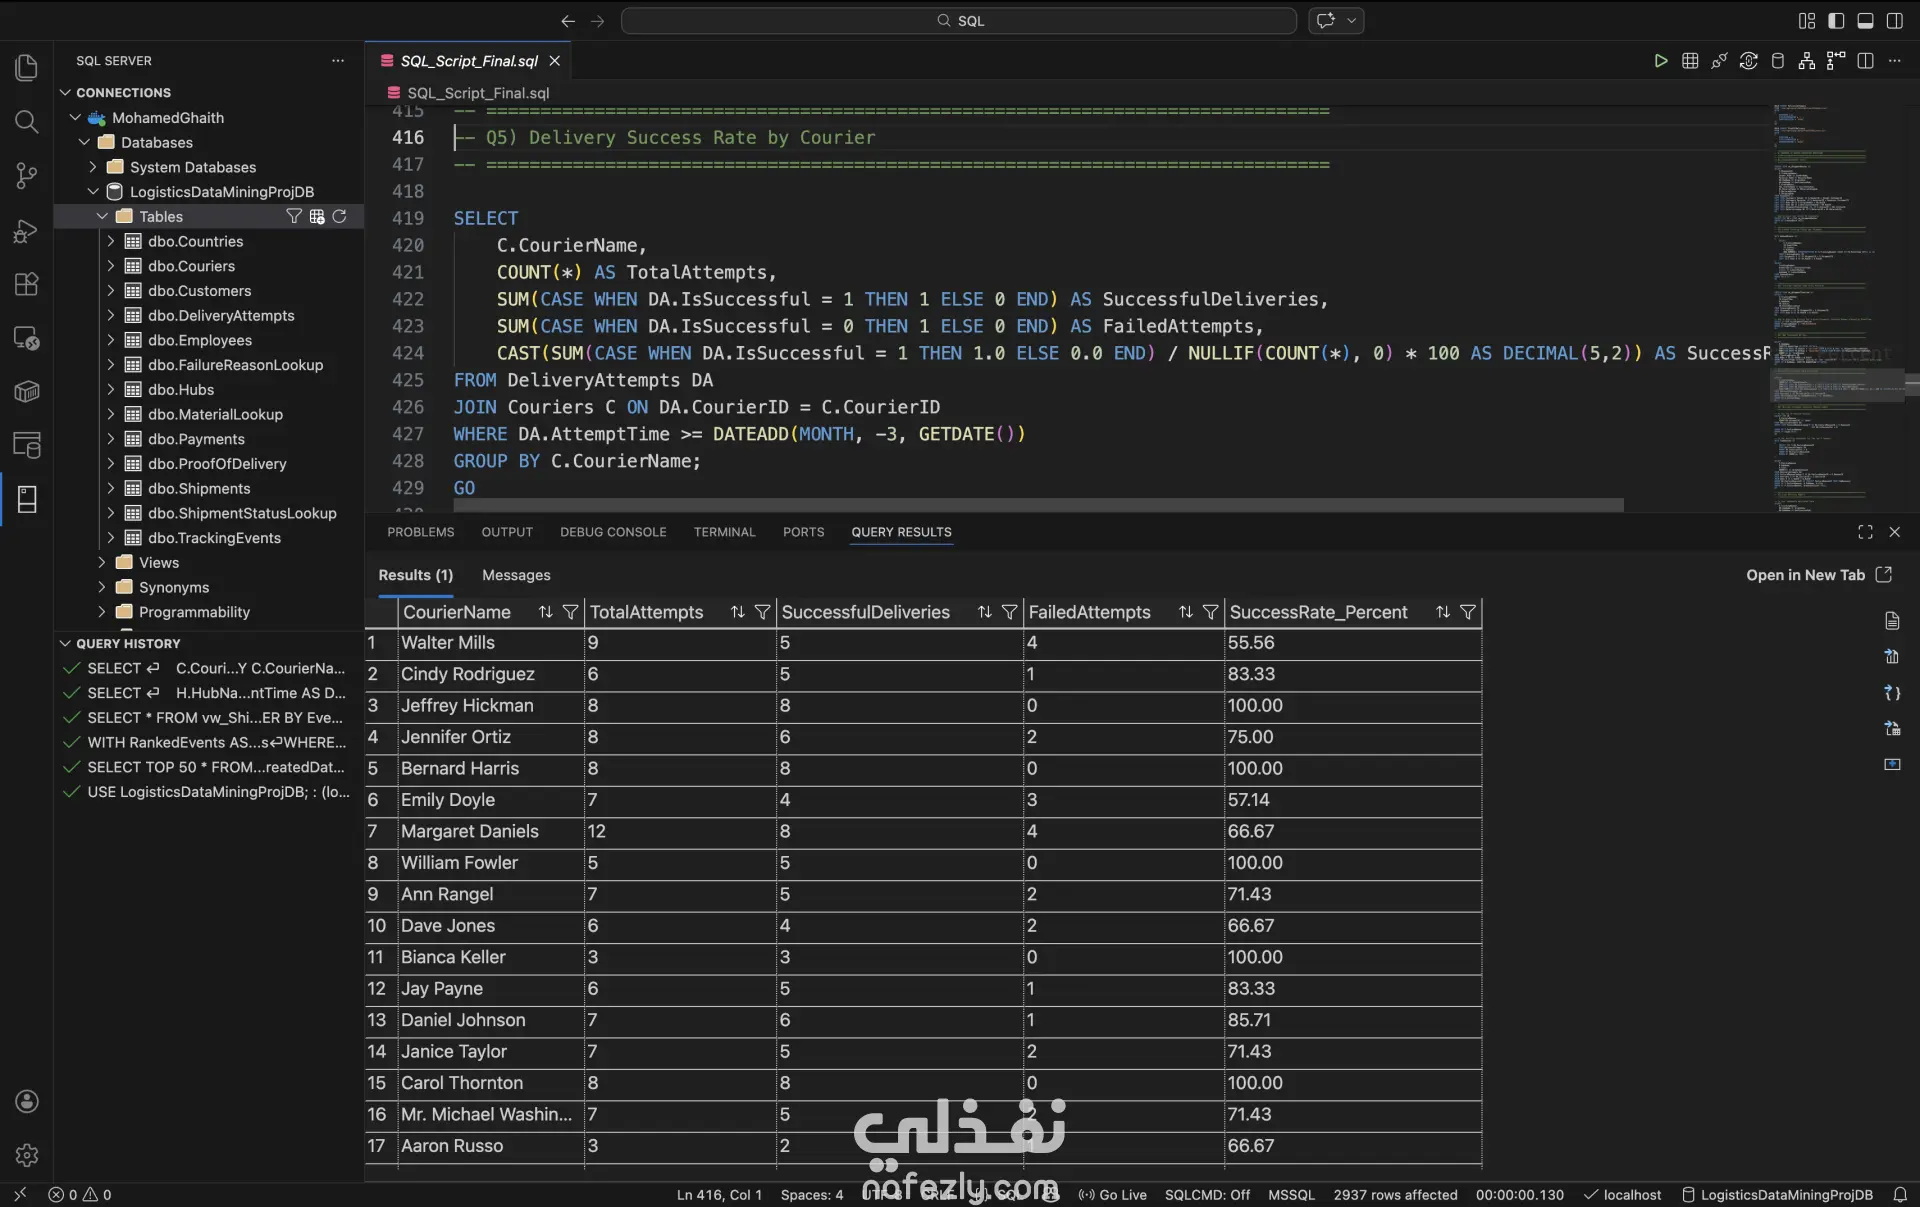Screen dimensions: 1920x1207
Task: Open notifications bell in status bar
Action: (1900, 1195)
